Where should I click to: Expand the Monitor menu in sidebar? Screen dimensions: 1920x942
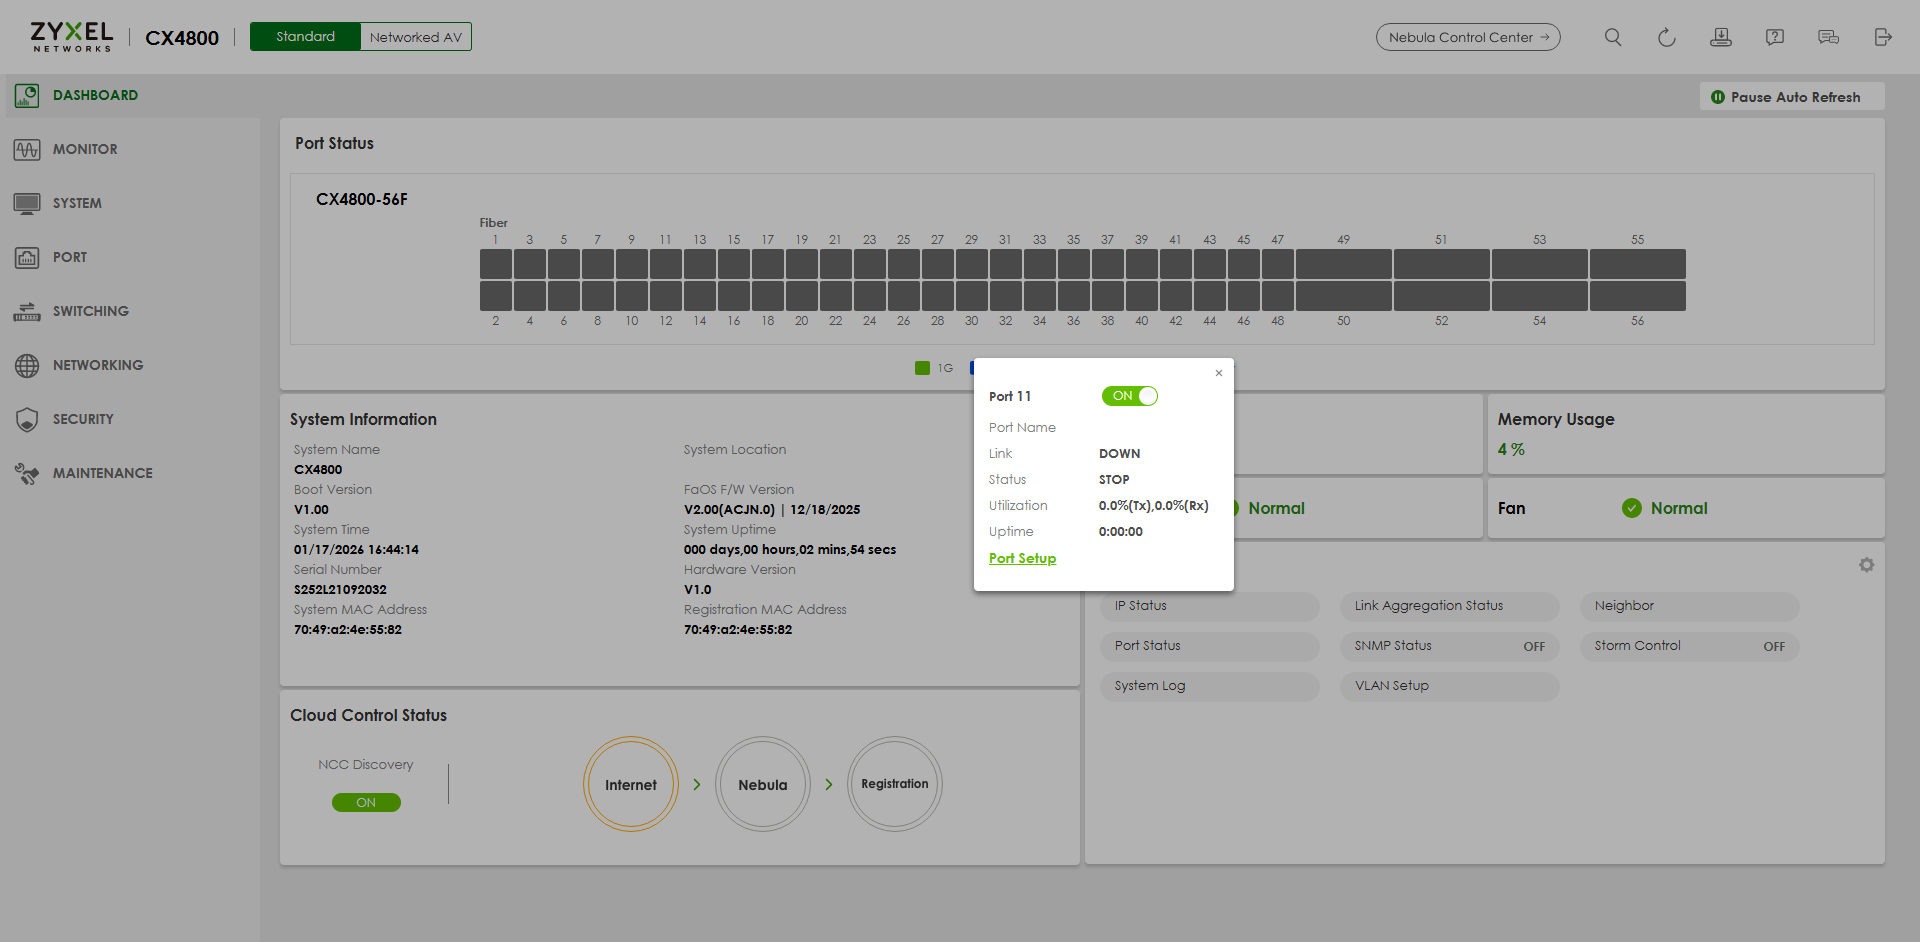[x=85, y=149]
